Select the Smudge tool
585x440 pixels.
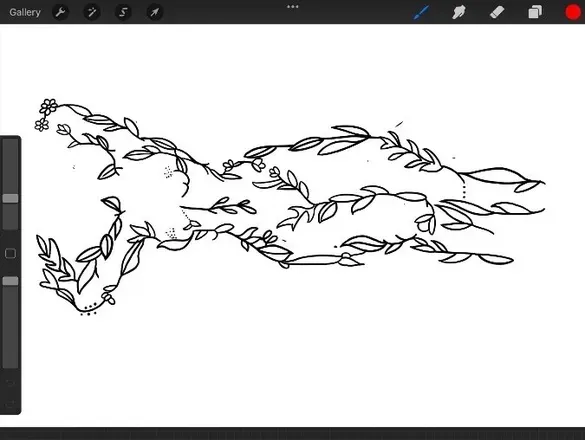click(x=459, y=12)
